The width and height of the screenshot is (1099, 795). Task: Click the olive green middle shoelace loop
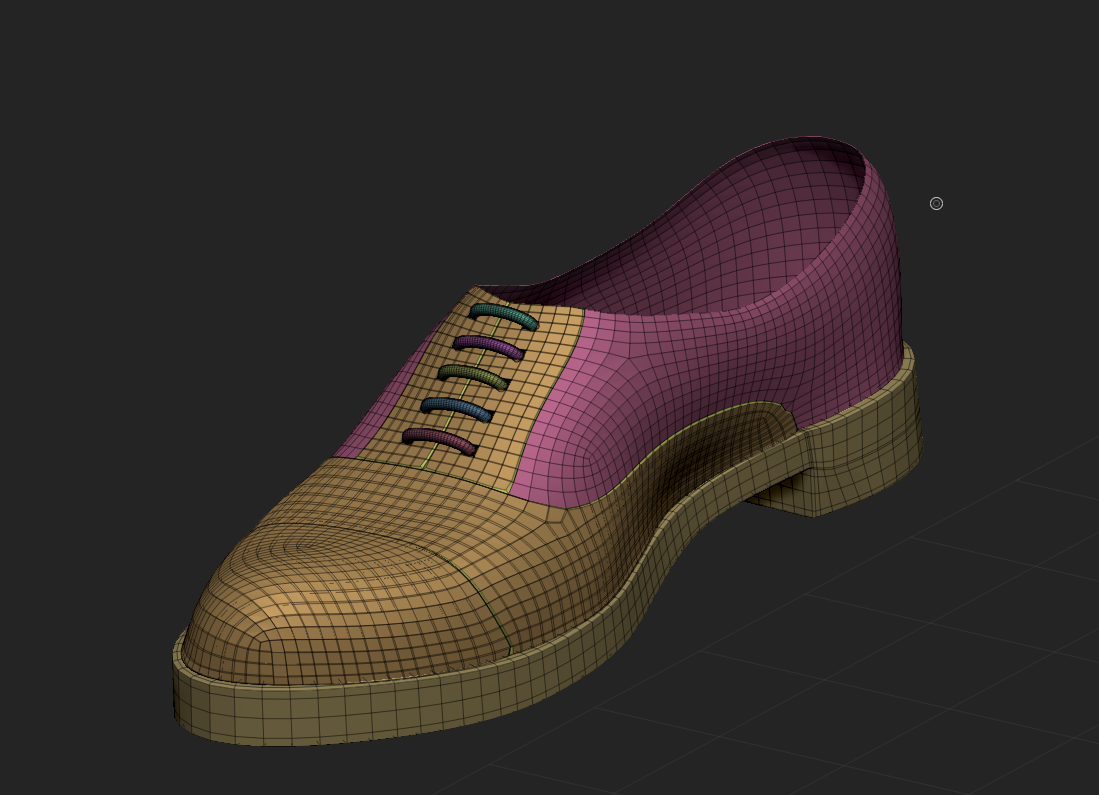473,376
